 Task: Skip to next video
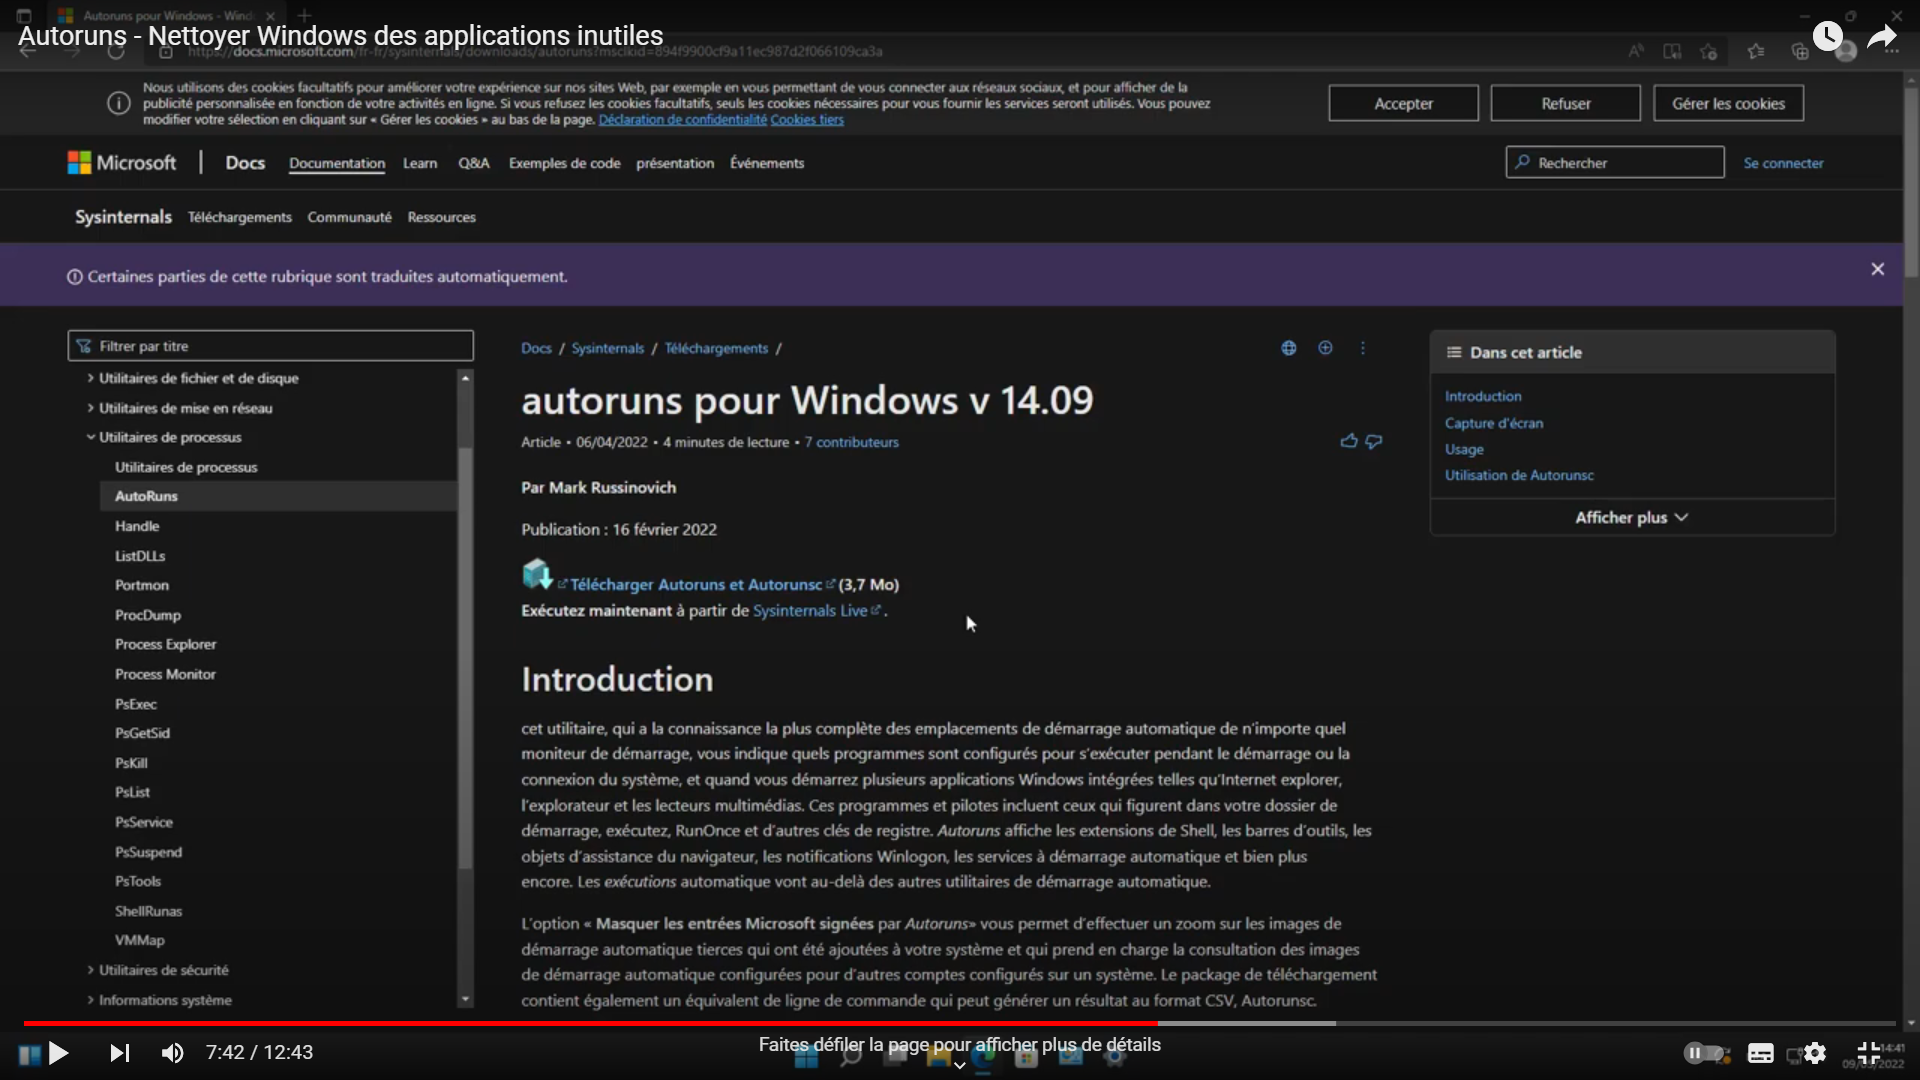coord(119,1053)
